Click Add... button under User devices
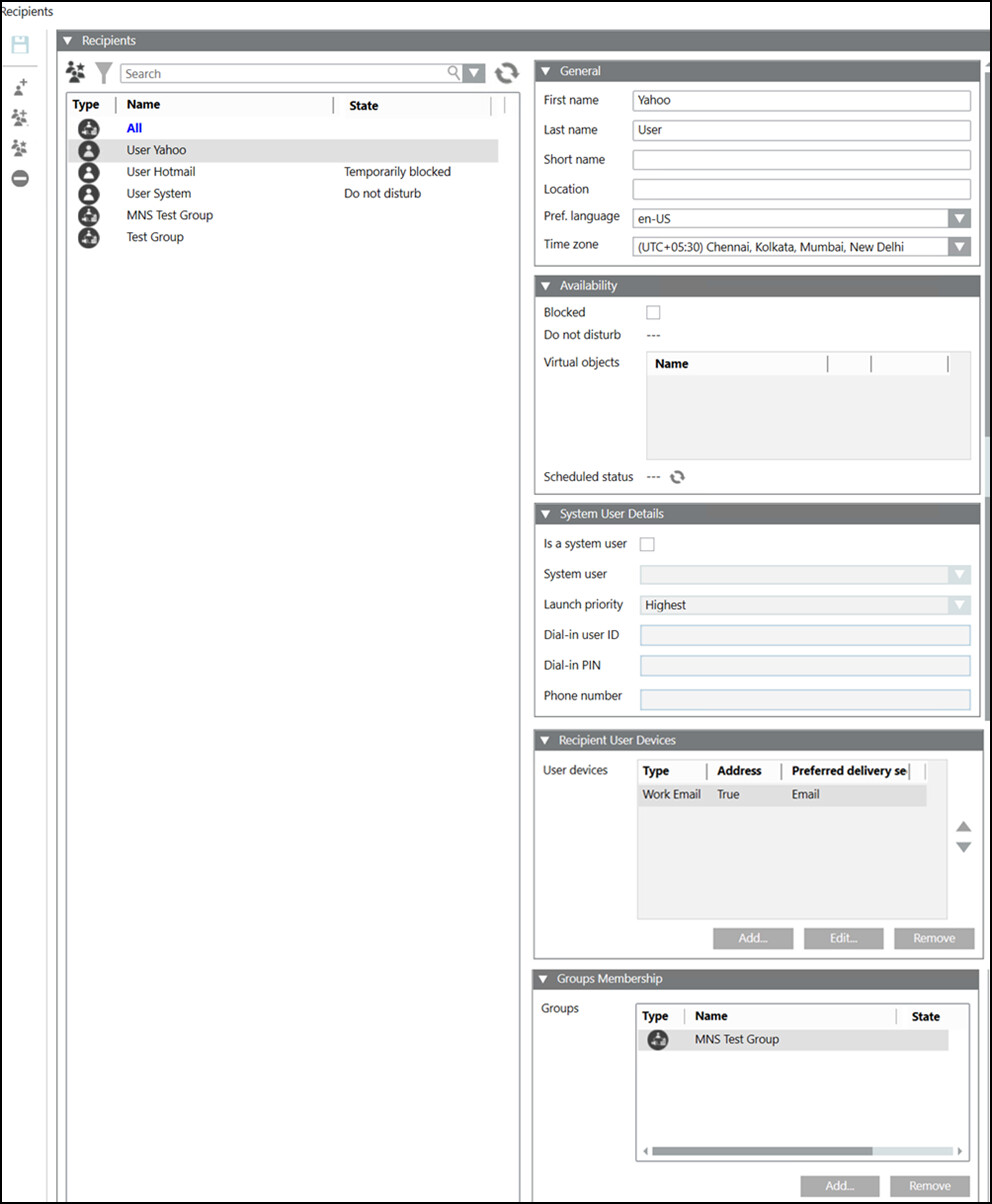 pyautogui.click(x=753, y=938)
